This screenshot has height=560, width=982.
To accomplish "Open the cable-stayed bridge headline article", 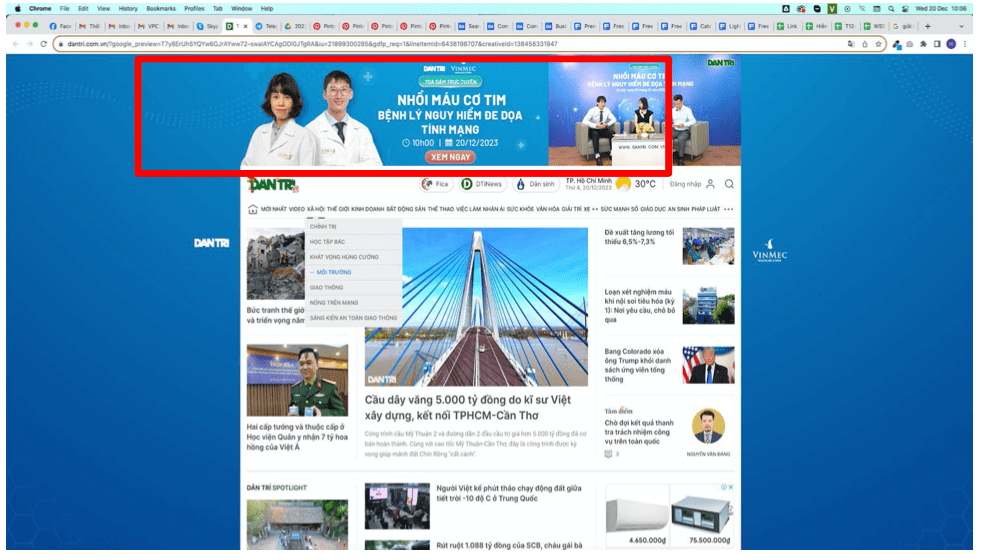I will tap(468, 408).
